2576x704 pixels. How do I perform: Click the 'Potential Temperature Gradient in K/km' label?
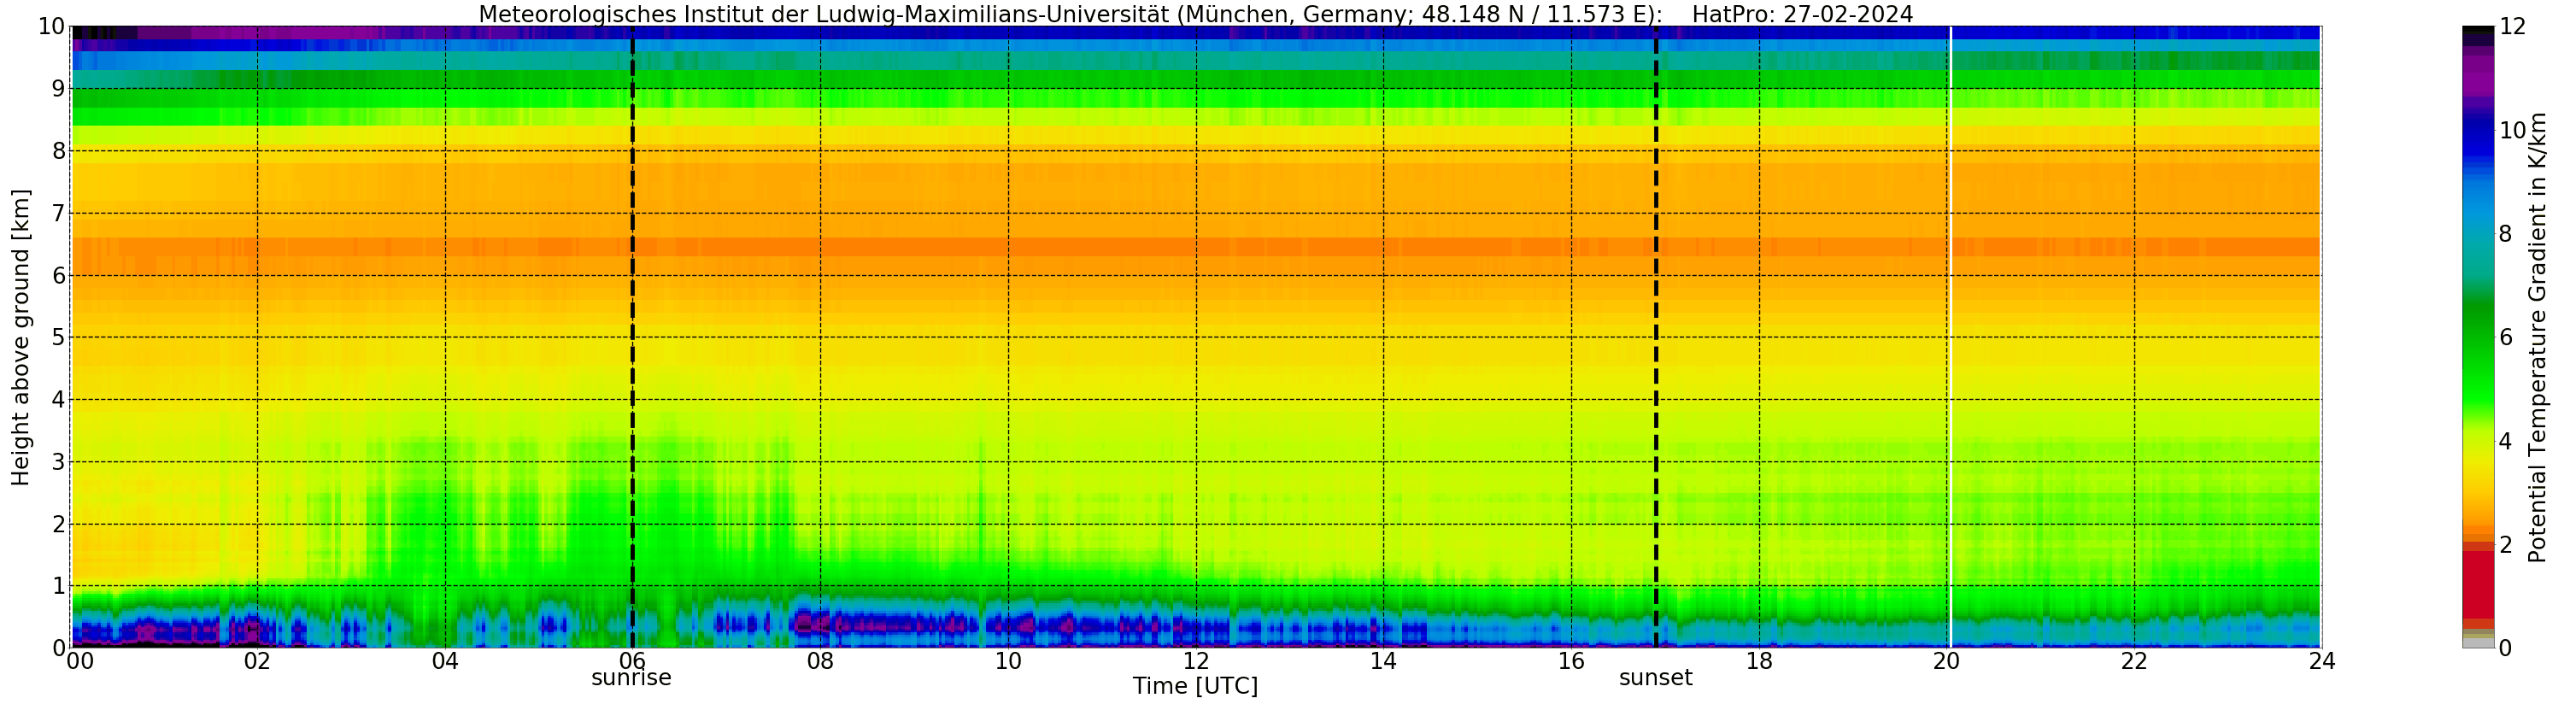point(2538,337)
